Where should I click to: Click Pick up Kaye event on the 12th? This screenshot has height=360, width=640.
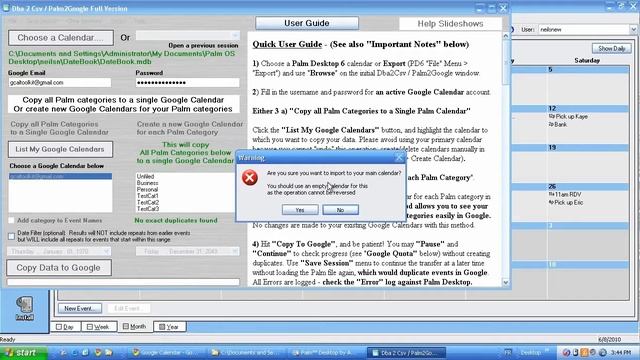tap(568, 117)
